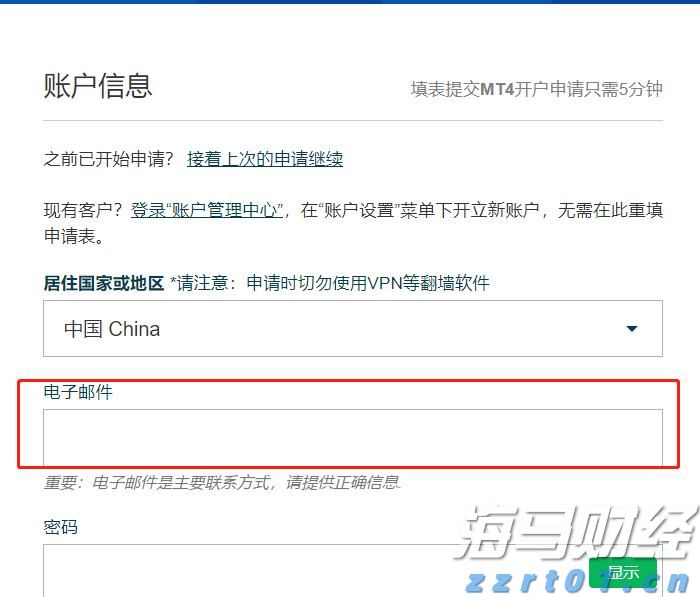Click the 账户设置 menu instruction text
Screen dimensions: 700x597
[x=470, y=210]
